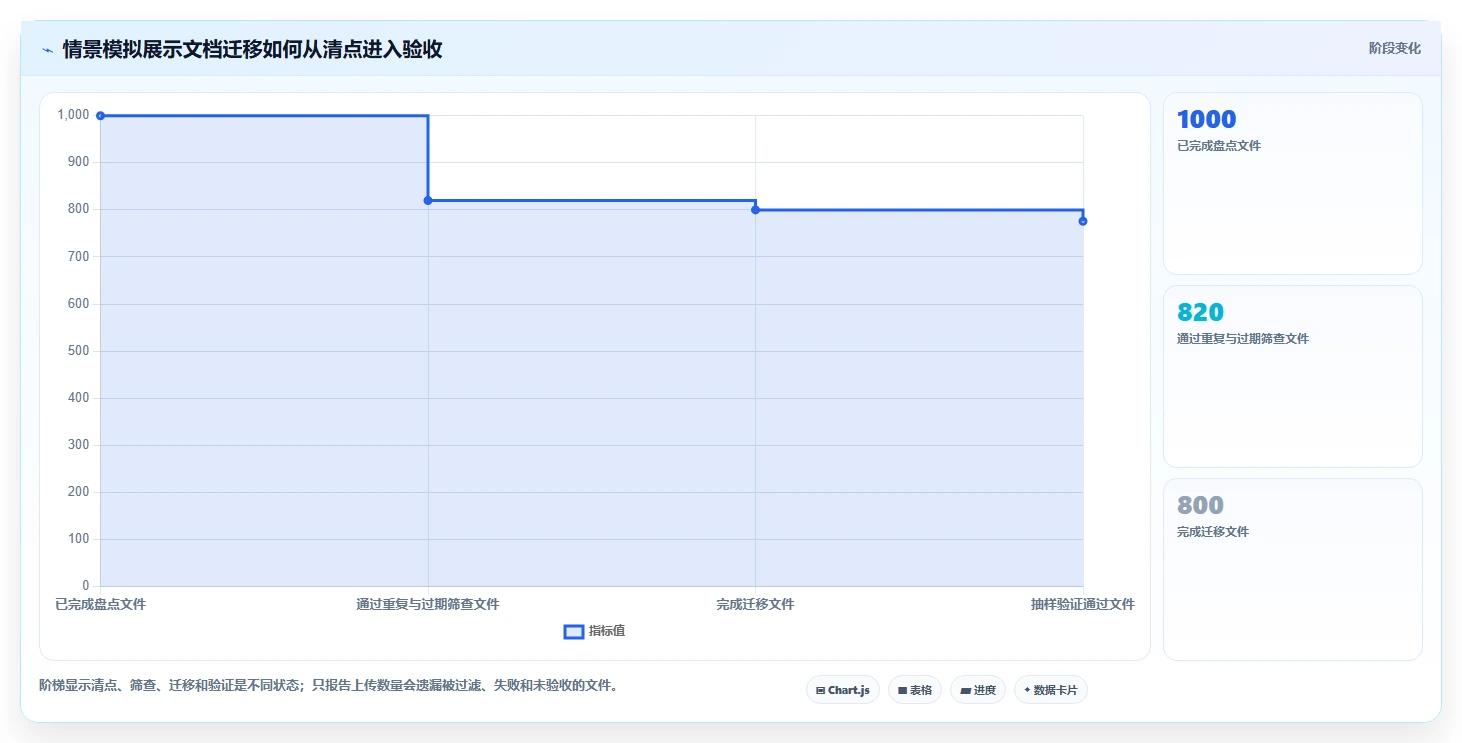Click the 表格 chip
Screen dimensions: 1462x743
point(915,690)
